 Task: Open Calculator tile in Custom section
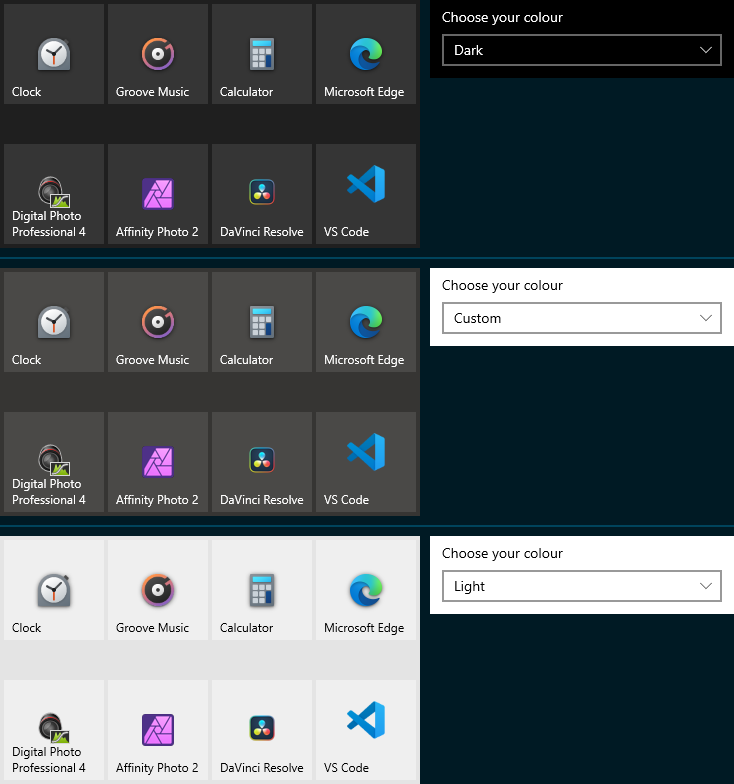[262, 322]
